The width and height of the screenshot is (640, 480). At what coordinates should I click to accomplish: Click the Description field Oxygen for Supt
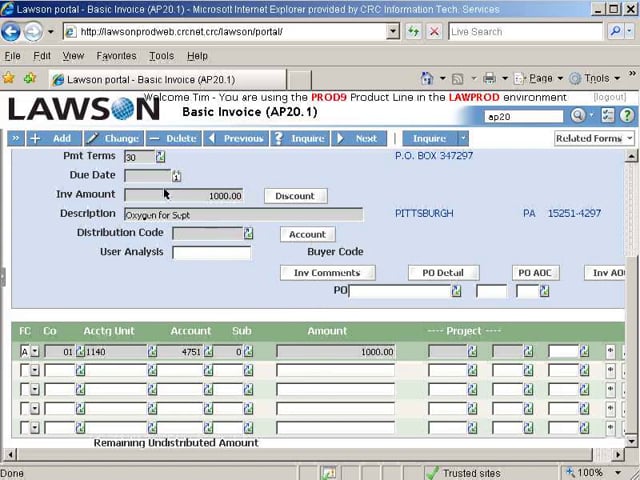pos(244,215)
